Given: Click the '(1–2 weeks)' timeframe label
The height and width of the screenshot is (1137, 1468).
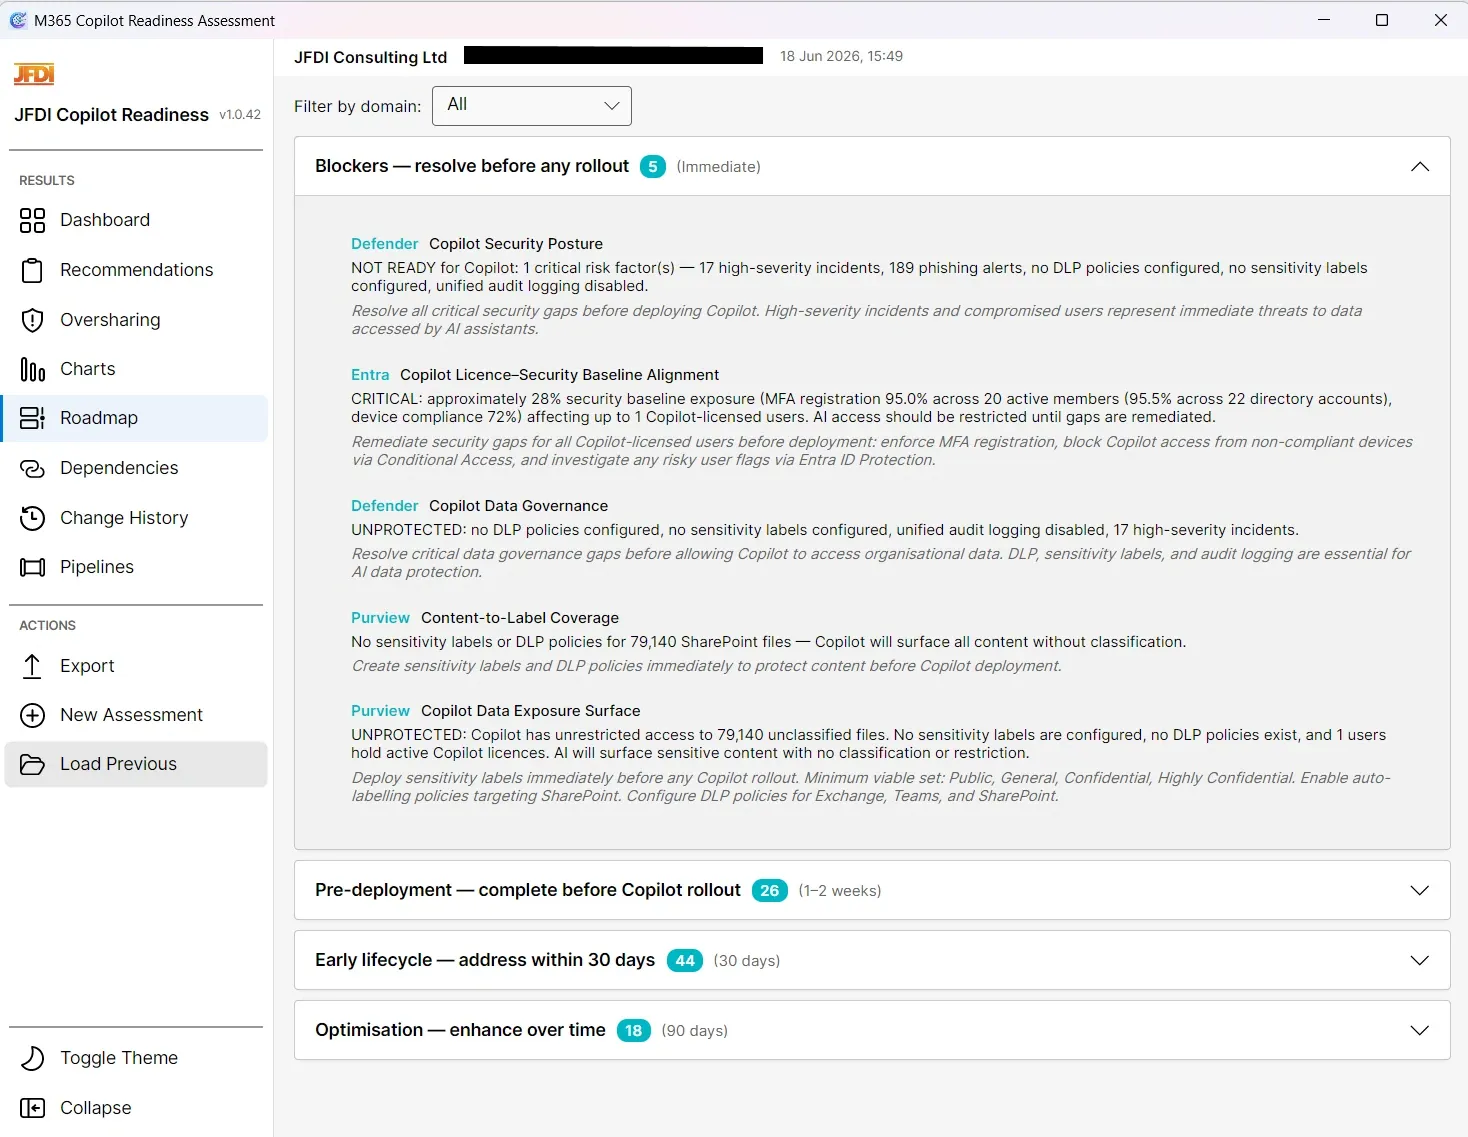Looking at the screenshot, I should [840, 891].
